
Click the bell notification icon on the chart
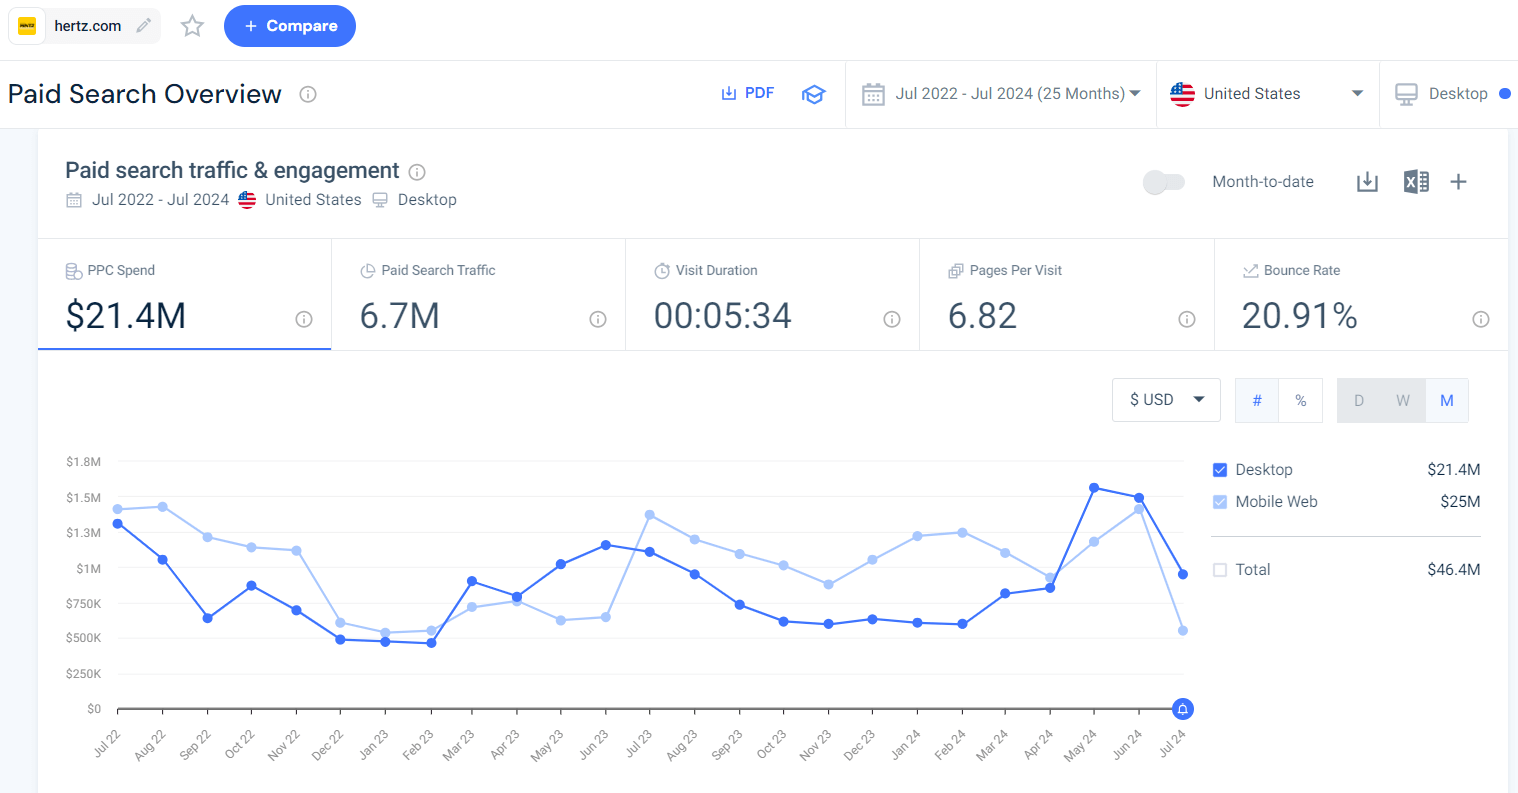click(1183, 709)
